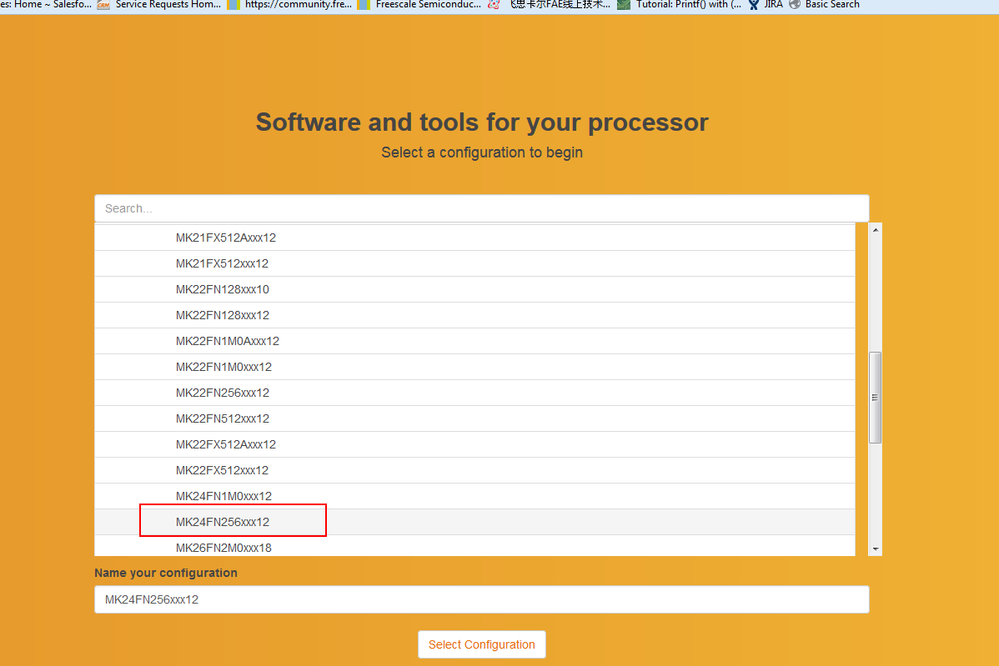The image size is (999, 666).
Task: Open the community.fre... bookmark
Action: pyautogui.click(x=290, y=5)
